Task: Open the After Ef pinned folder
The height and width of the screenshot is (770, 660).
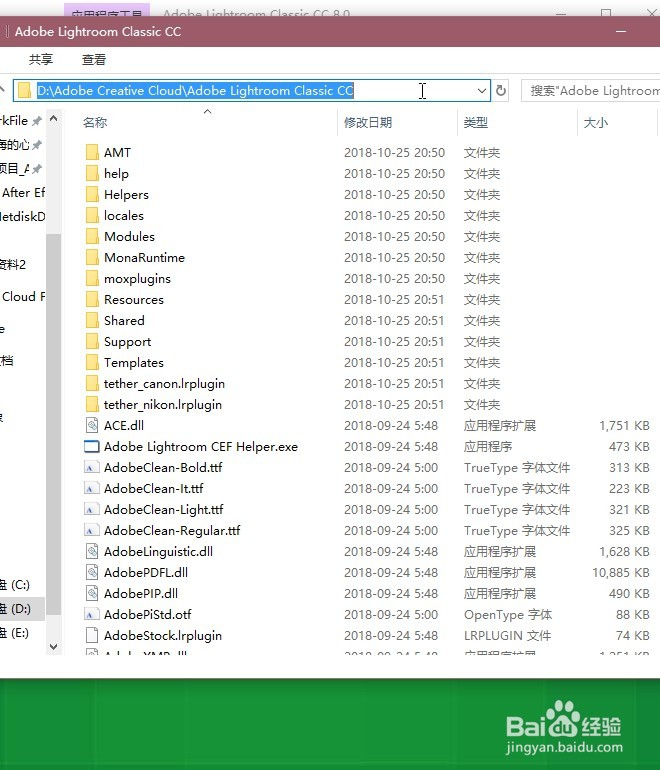Action: tap(23, 192)
